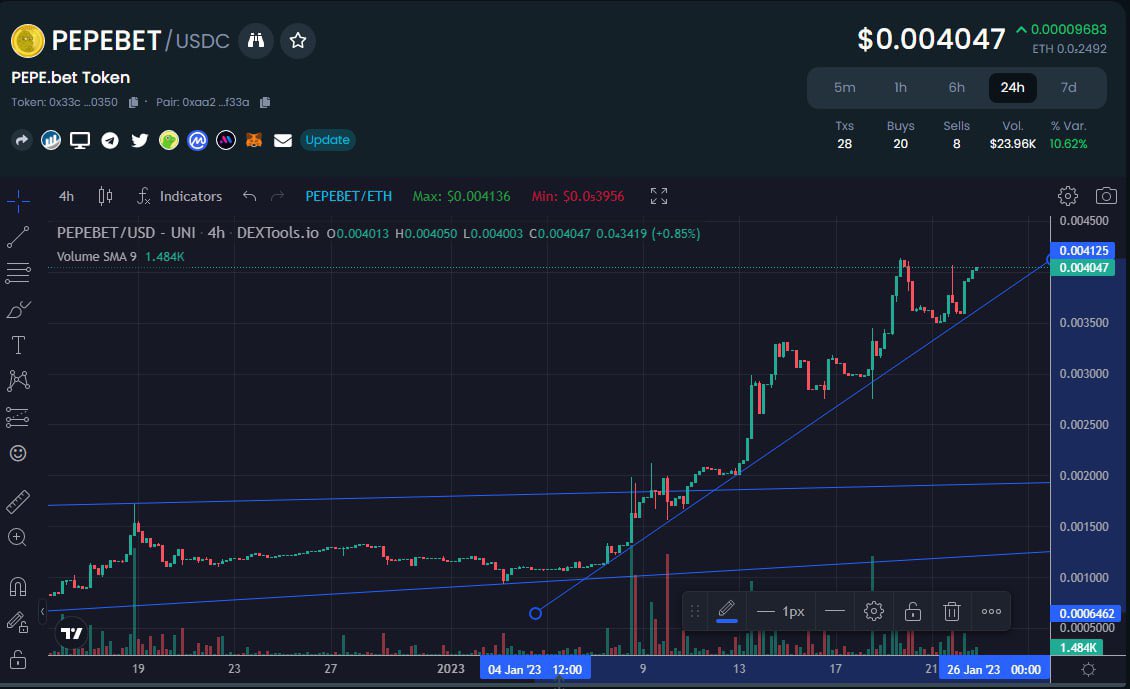Open the binoculars pair explorer icon
1130x689 pixels.
(x=256, y=40)
